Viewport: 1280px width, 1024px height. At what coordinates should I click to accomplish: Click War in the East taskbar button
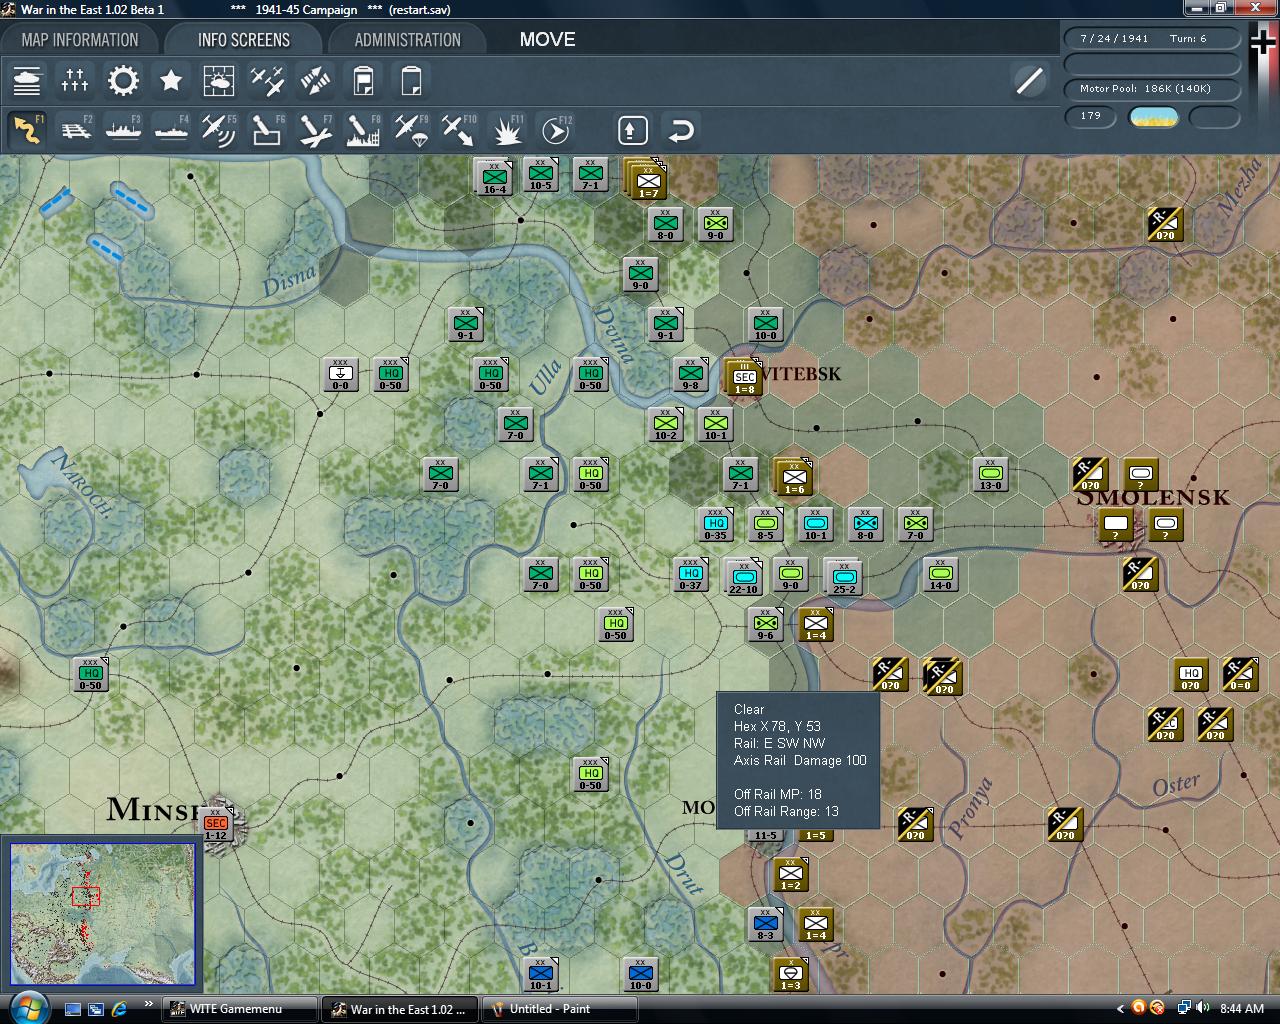pyautogui.click(x=400, y=1009)
